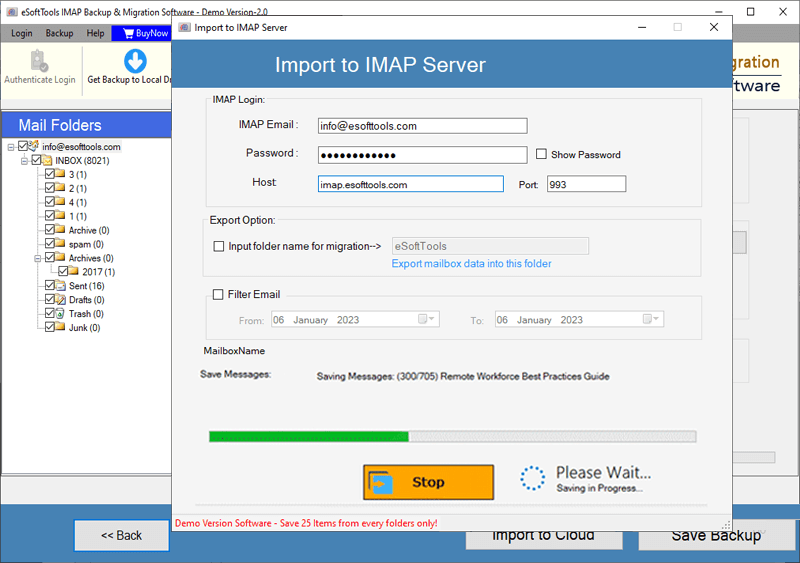This screenshot has width=800, height=563.
Task: Click the << Back button
Action: [x=121, y=535]
